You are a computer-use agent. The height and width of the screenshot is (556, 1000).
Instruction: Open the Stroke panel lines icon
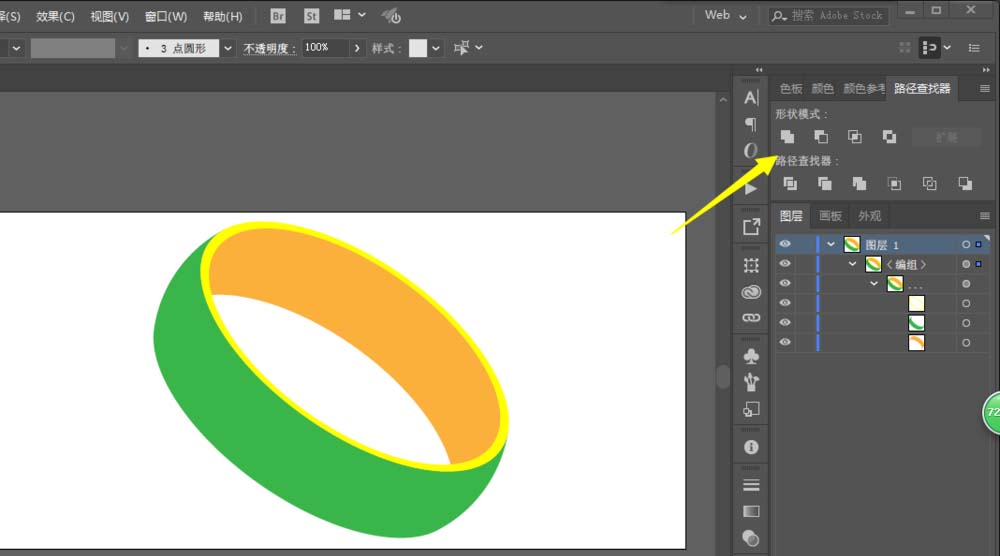[x=751, y=485]
